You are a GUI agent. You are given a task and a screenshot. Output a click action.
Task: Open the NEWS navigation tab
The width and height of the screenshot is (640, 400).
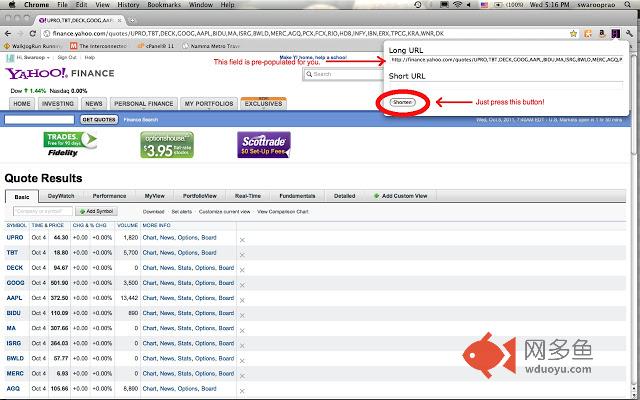[94, 104]
